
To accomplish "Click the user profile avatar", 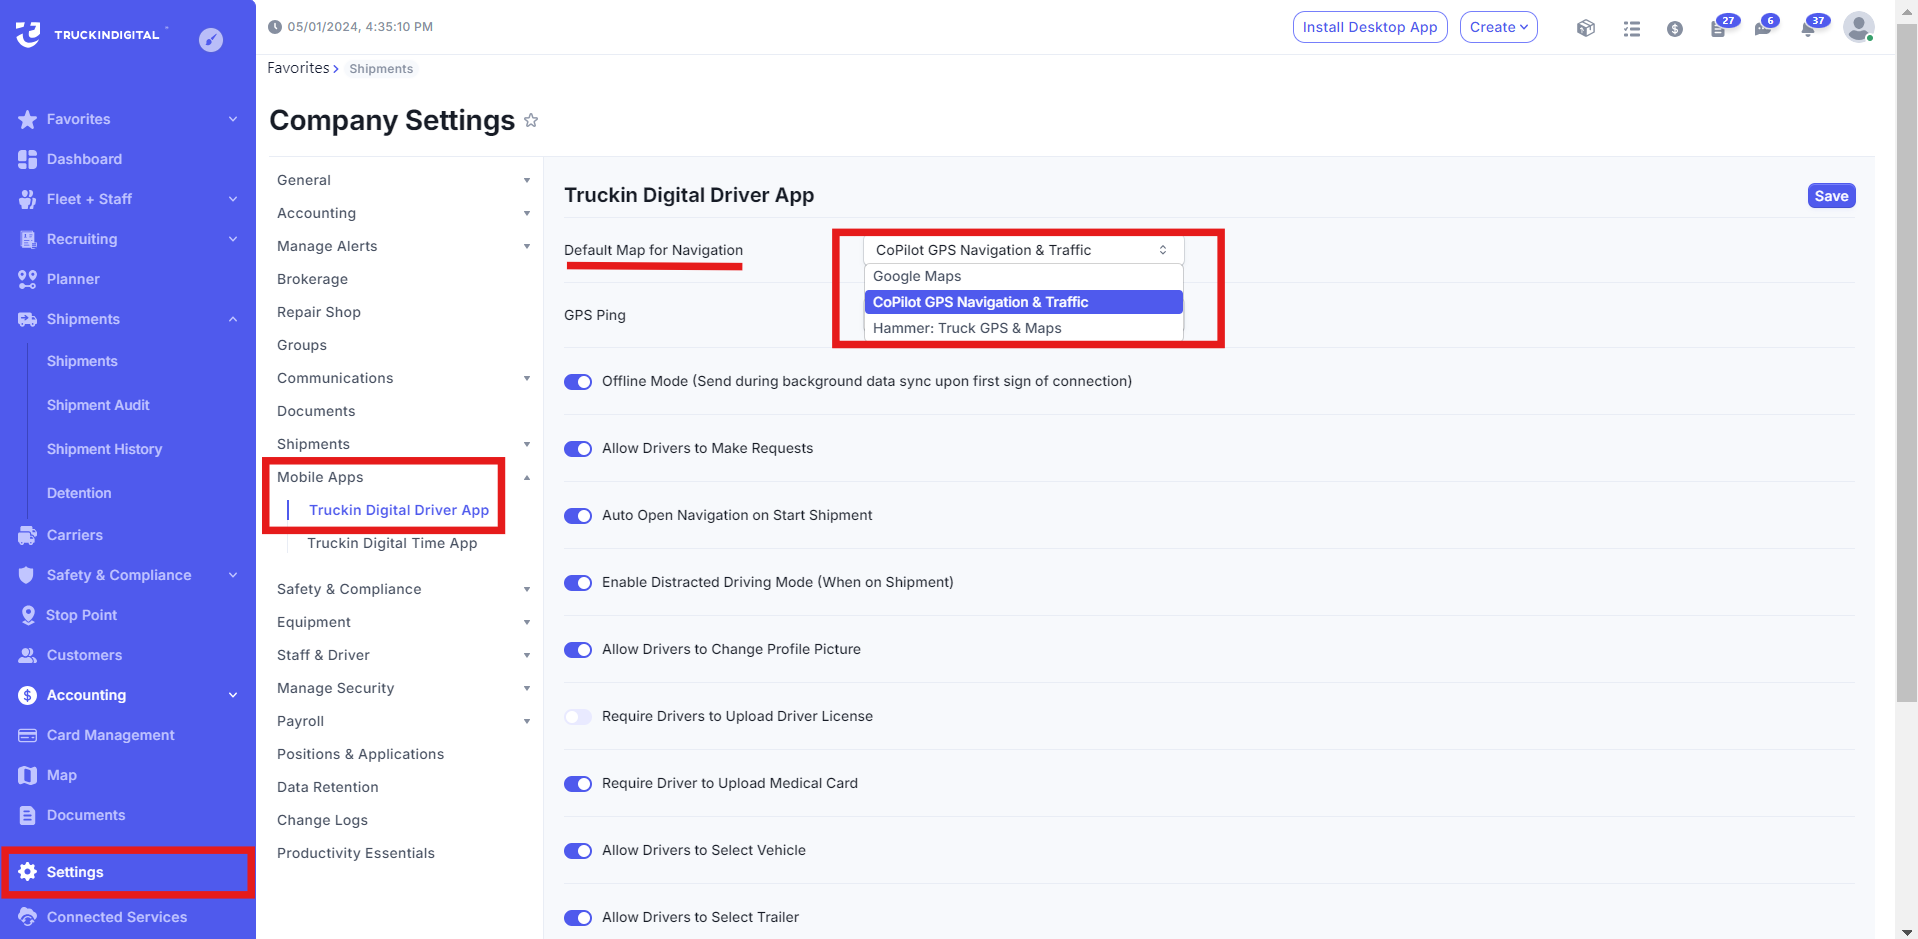I will click(1858, 27).
